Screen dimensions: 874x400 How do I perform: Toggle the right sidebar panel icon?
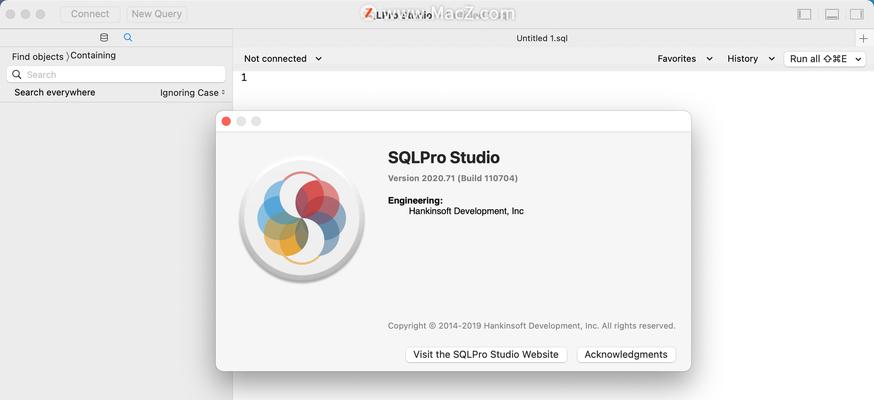pos(856,14)
